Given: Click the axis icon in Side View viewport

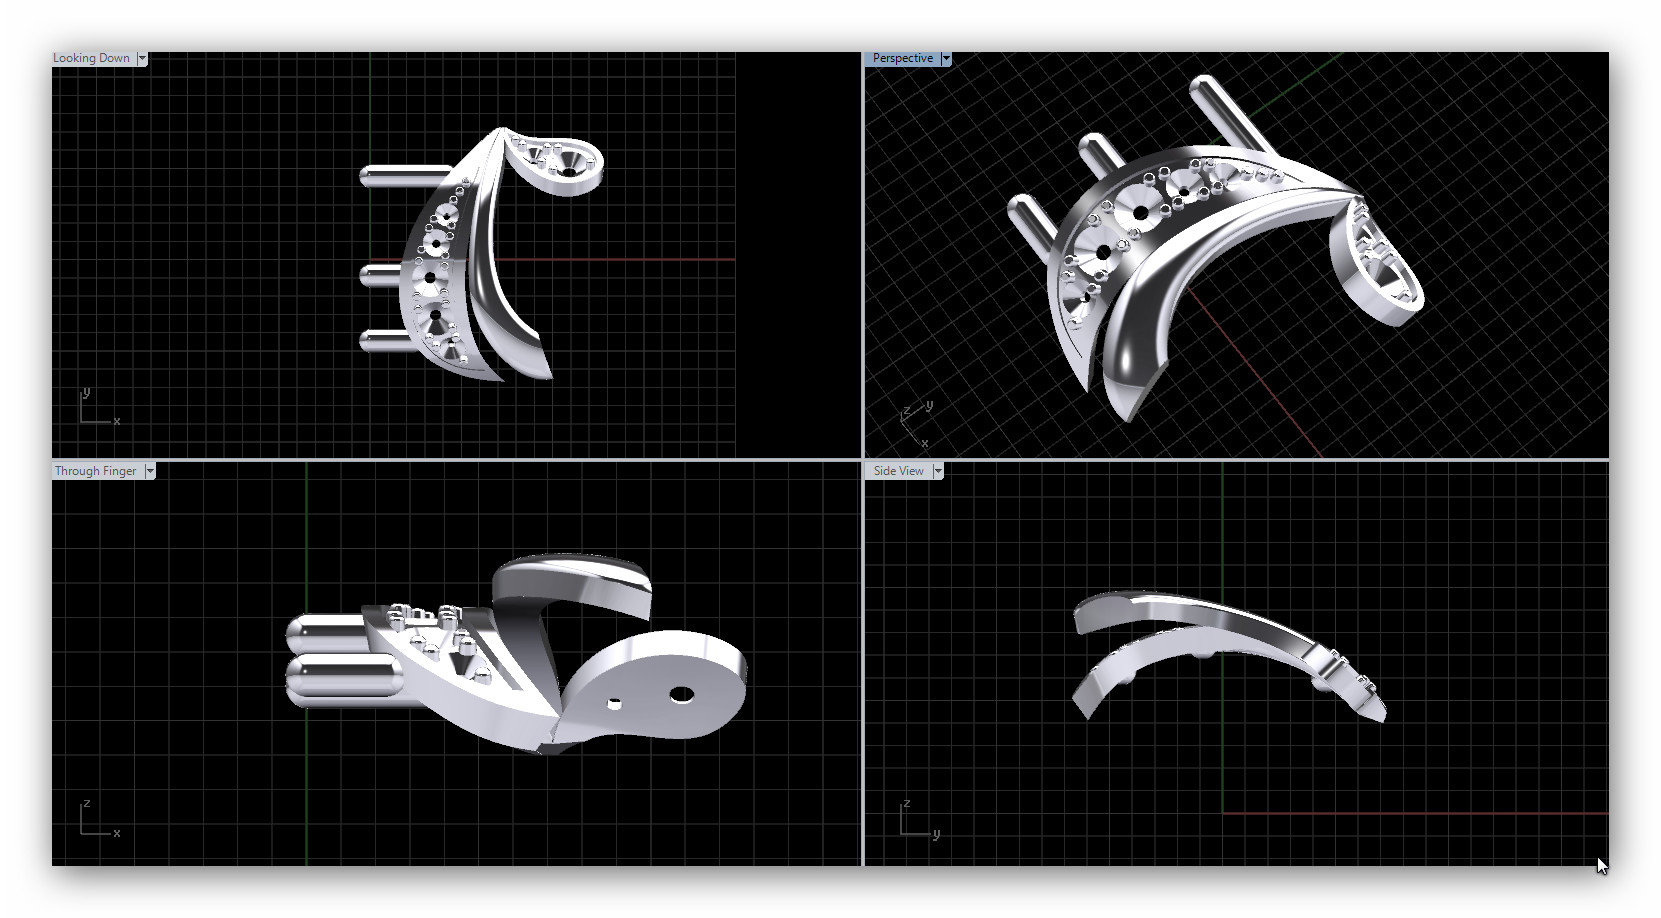Looking at the screenshot, I should click(x=920, y=819).
